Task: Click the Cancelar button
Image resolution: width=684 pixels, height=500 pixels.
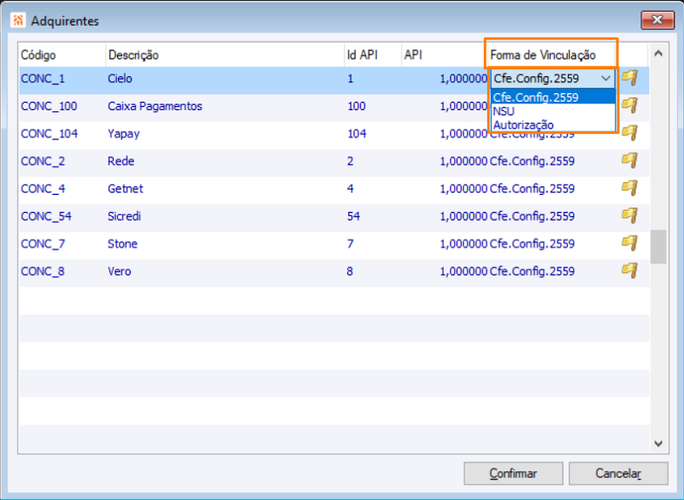Action: [x=618, y=473]
